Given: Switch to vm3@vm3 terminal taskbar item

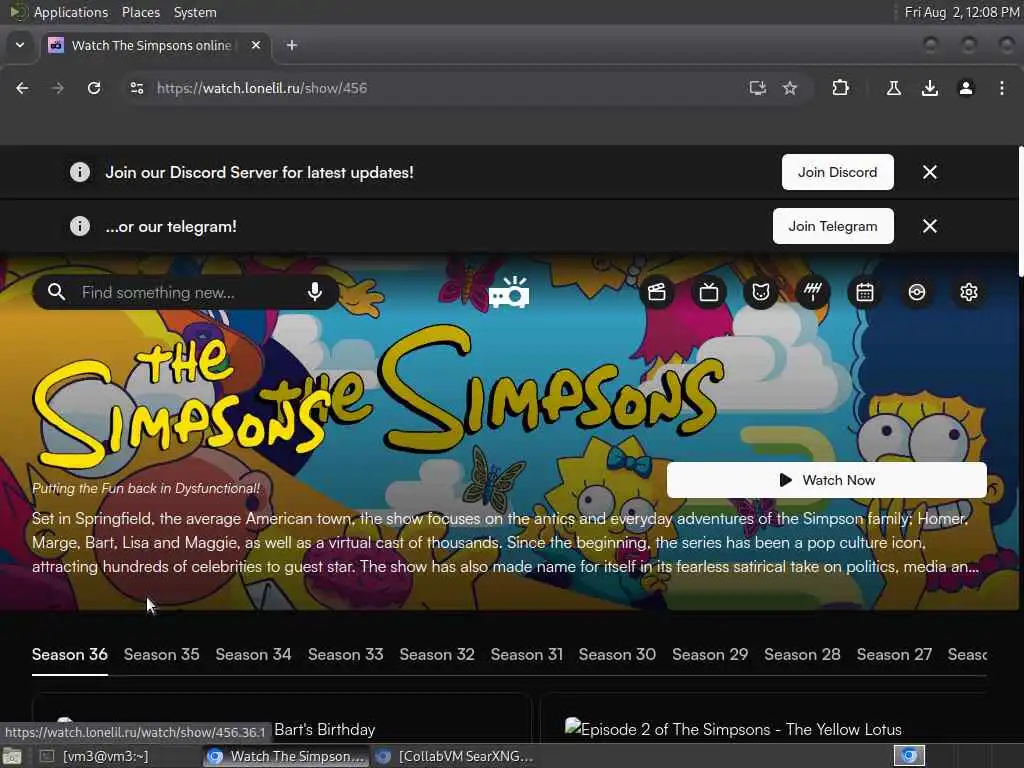Looking at the screenshot, I should coord(95,756).
